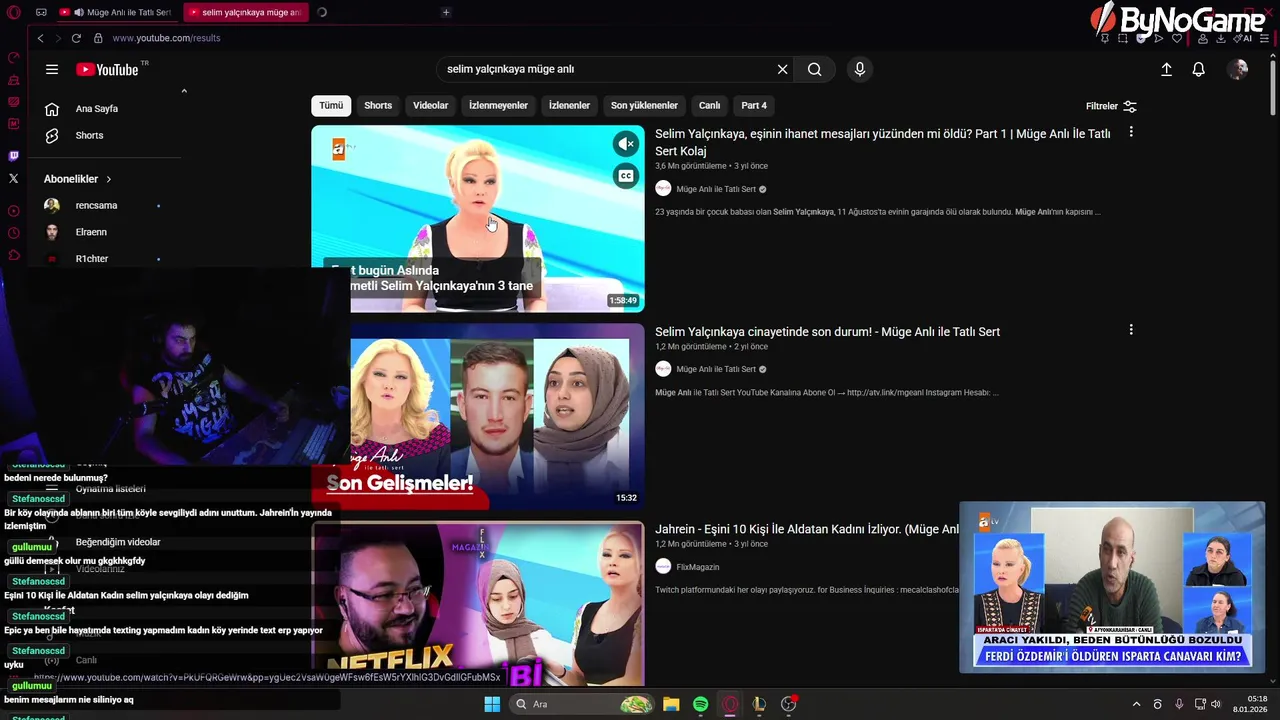Open the Windows taskbar search box

point(584,704)
